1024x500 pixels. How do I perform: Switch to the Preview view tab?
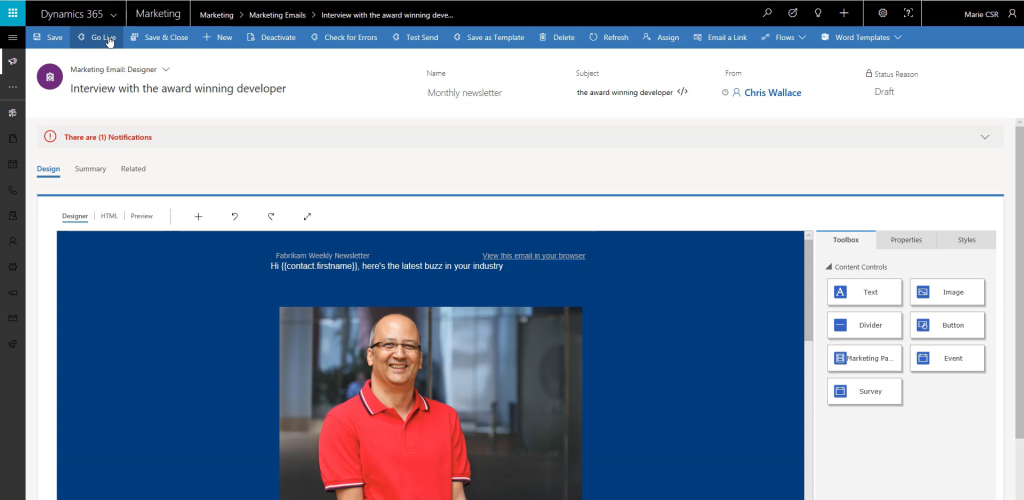[x=142, y=216]
